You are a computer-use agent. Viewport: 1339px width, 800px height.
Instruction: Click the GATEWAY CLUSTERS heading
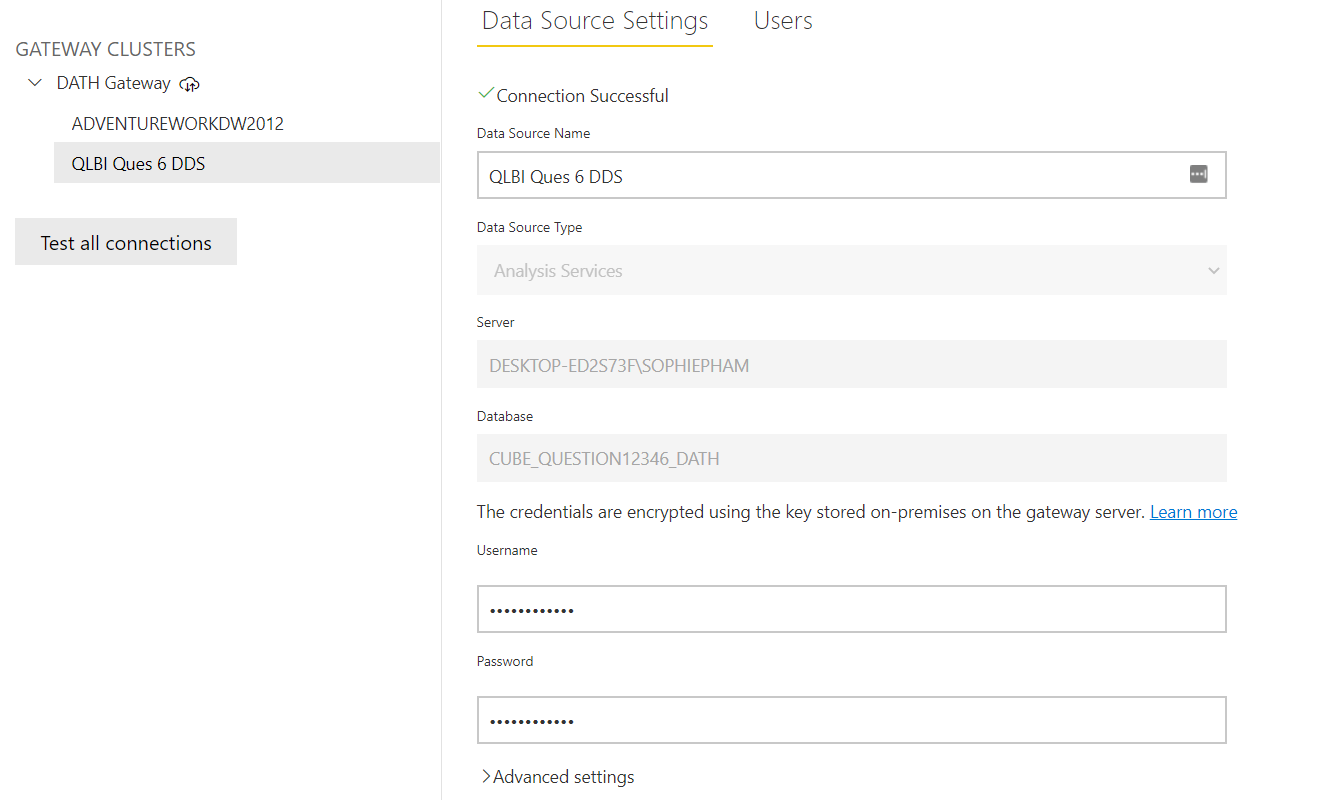tap(106, 49)
